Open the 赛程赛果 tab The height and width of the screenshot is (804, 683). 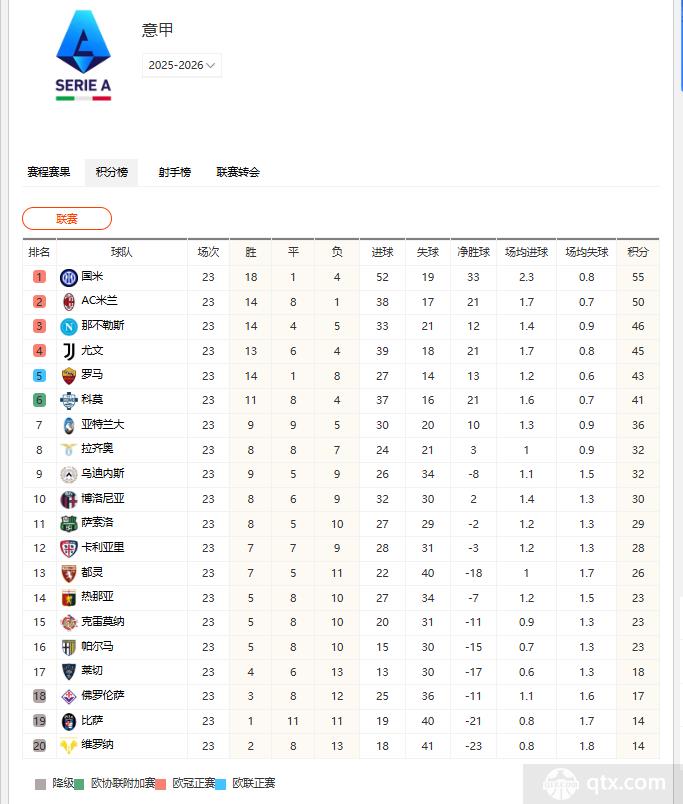point(52,172)
